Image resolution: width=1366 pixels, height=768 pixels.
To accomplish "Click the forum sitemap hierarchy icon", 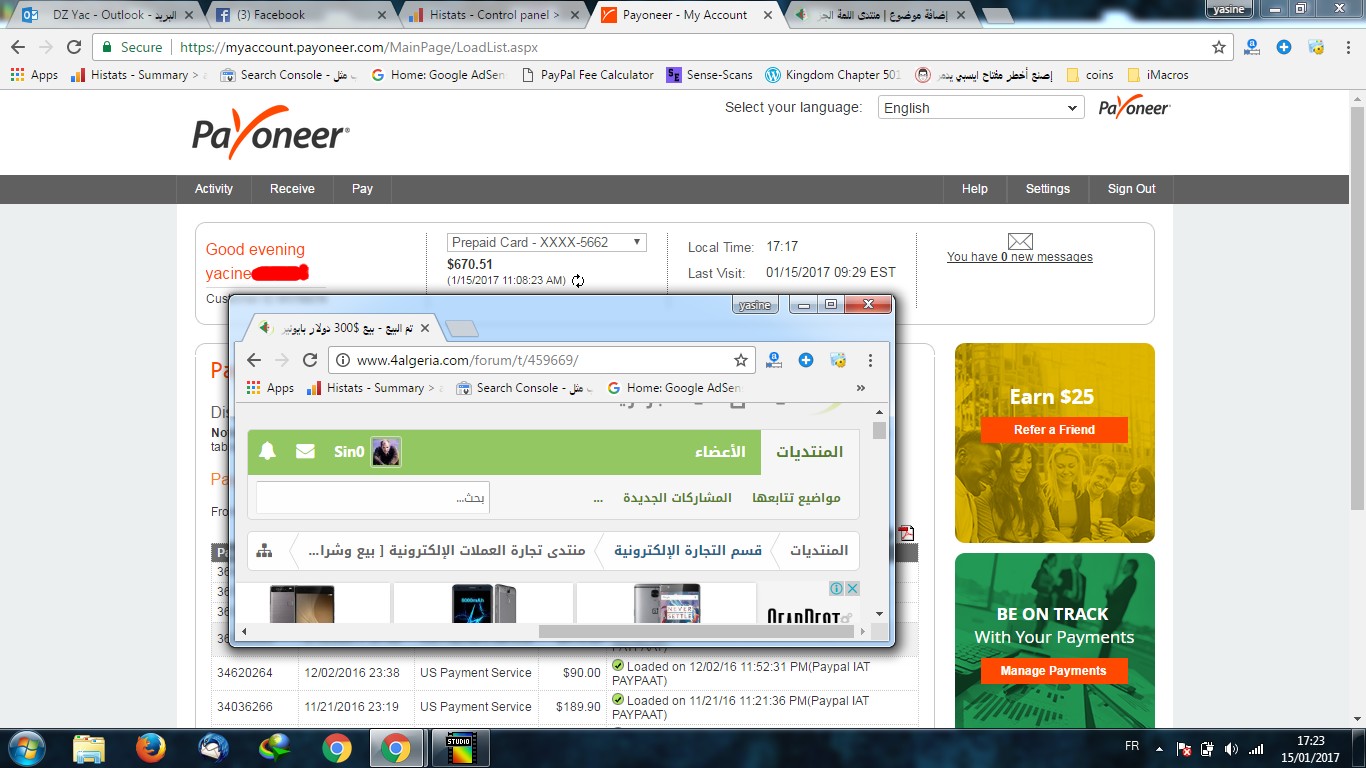I will (264, 550).
